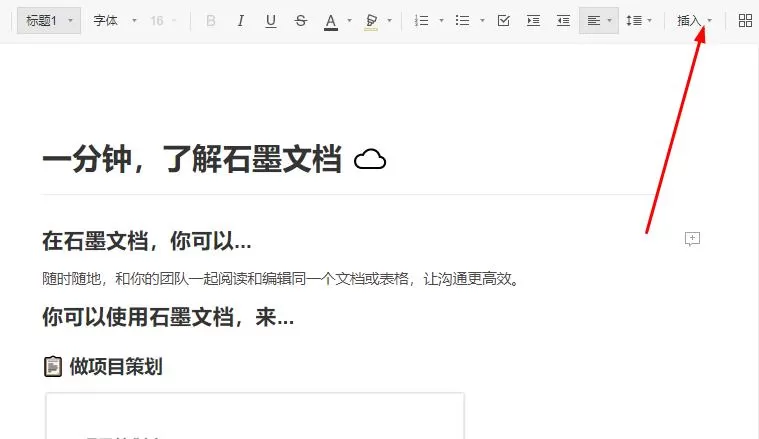Click the heading 做项目策划

(116, 366)
